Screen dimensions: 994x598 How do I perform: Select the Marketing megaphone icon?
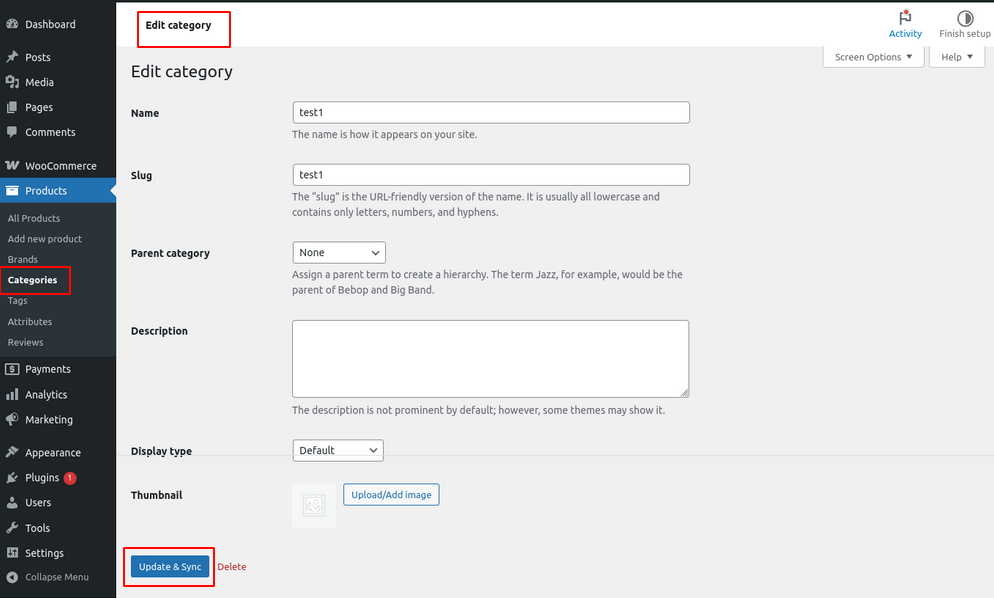coord(12,420)
